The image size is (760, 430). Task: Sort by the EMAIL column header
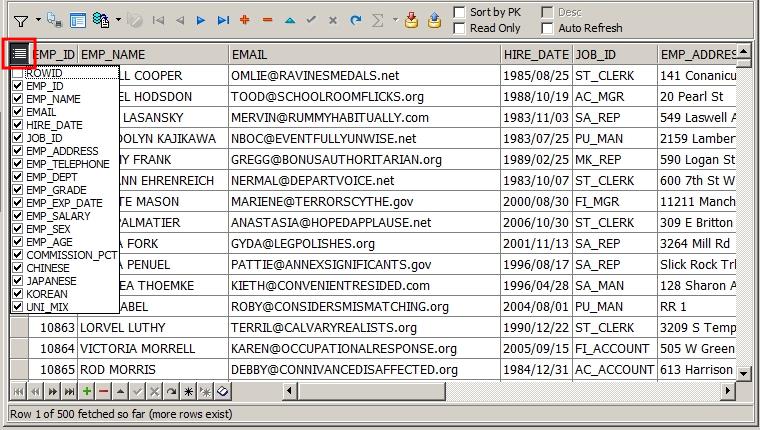(x=364, y=53)
